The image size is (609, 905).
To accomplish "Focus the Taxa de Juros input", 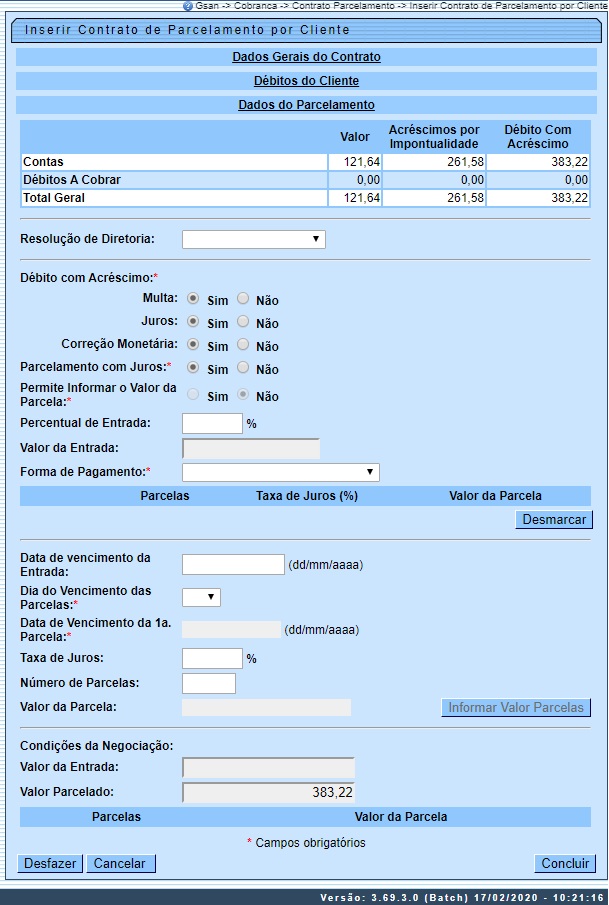I will [x=212, y=658].
